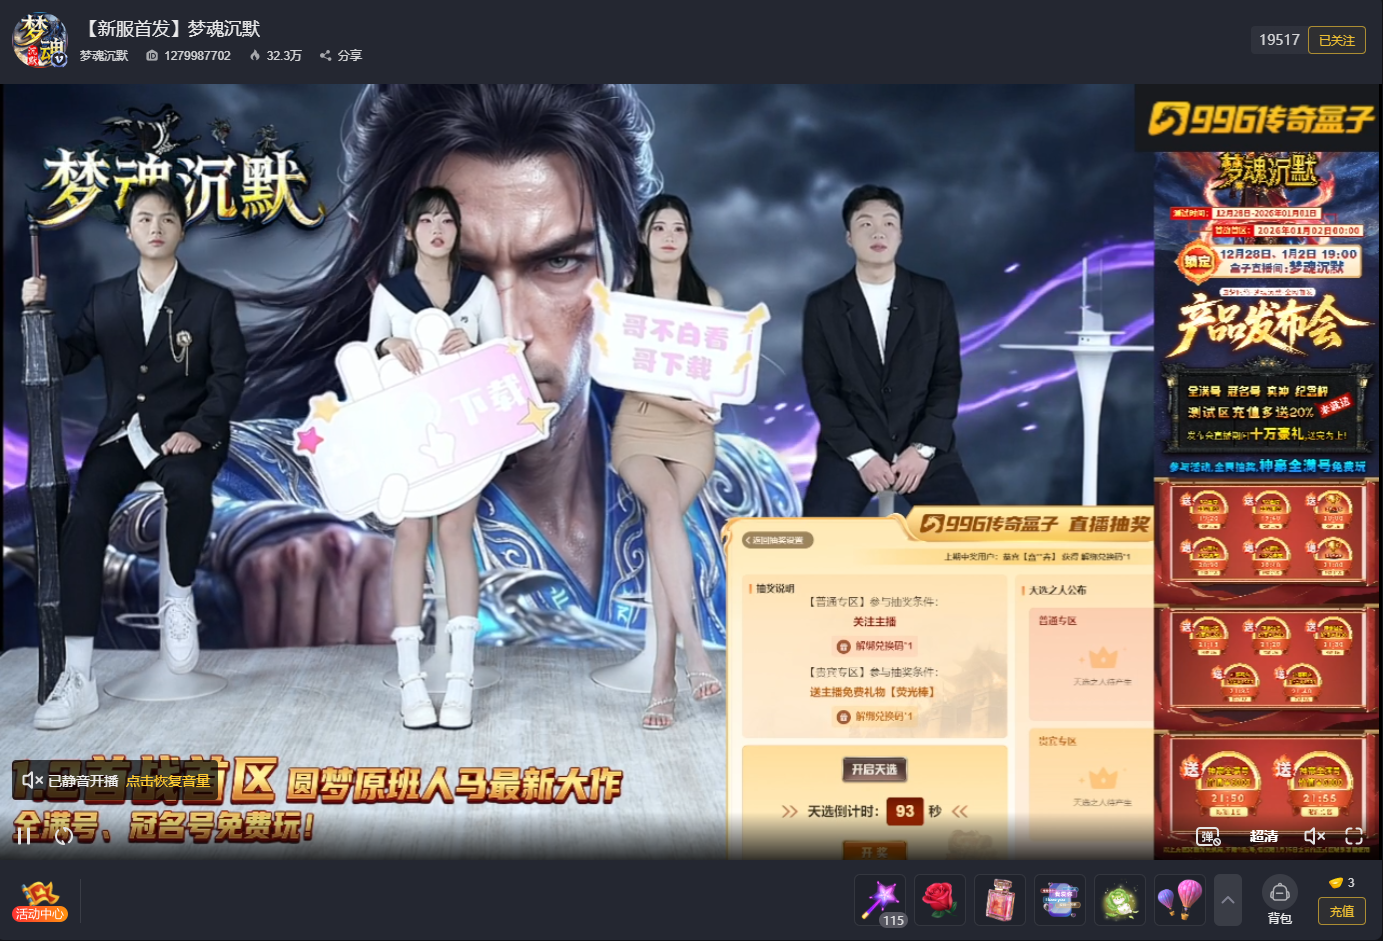Screen dimensions: 1383x941
Task: Click follower count 19517
Action: [x=1279, y=40]
